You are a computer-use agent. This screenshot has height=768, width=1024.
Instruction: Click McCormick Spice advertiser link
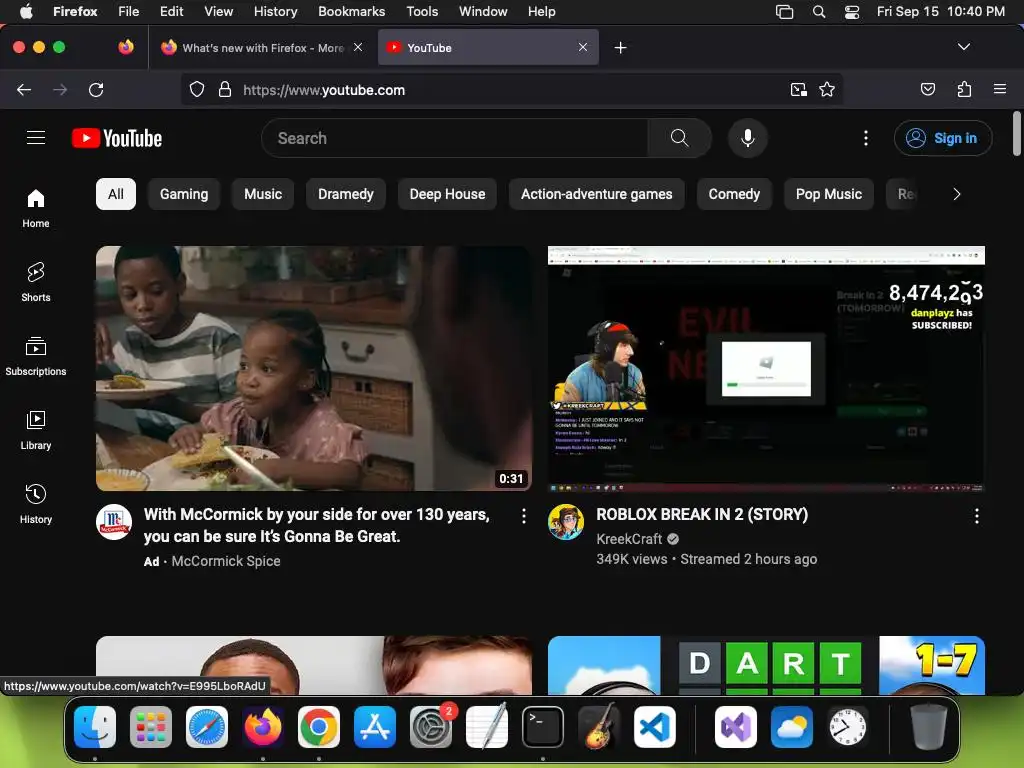point(225,561)
